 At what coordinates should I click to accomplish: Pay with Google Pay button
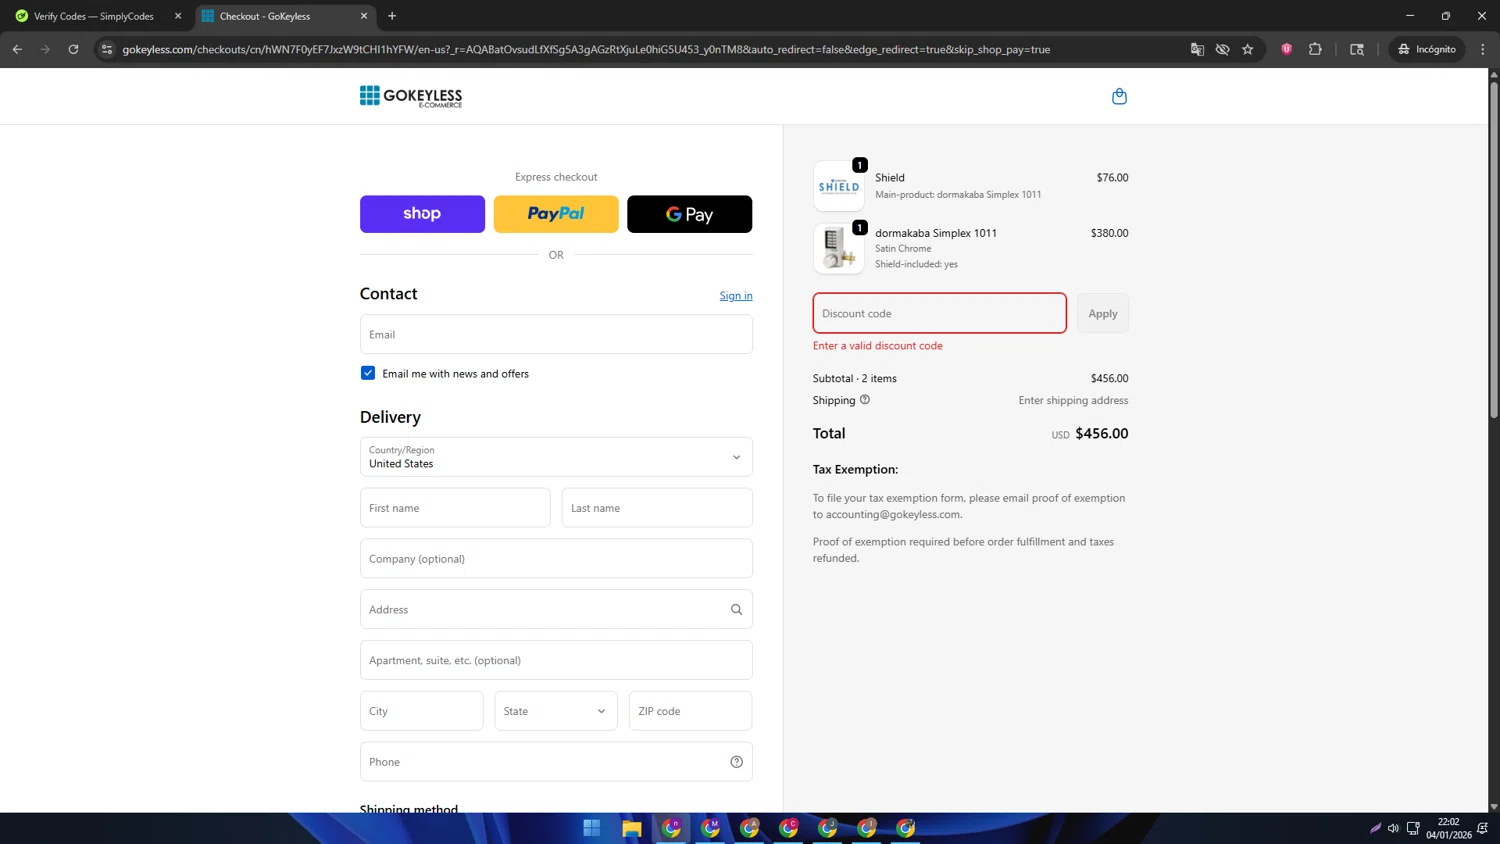690,214
